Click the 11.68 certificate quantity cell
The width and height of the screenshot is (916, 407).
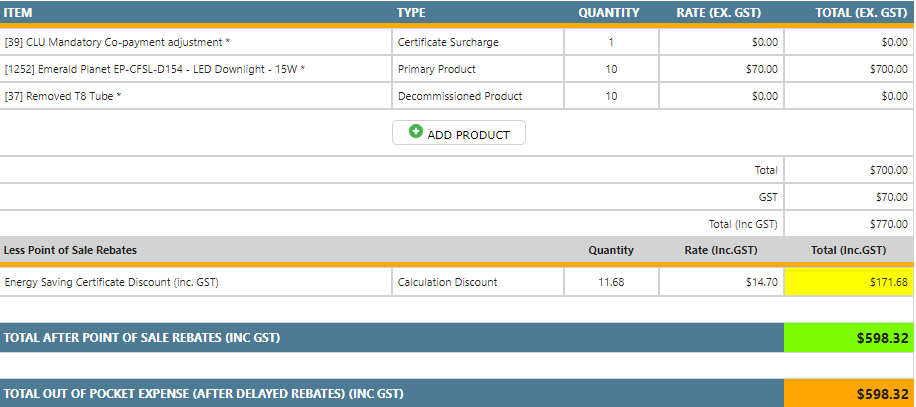click(x=611, y=282)
